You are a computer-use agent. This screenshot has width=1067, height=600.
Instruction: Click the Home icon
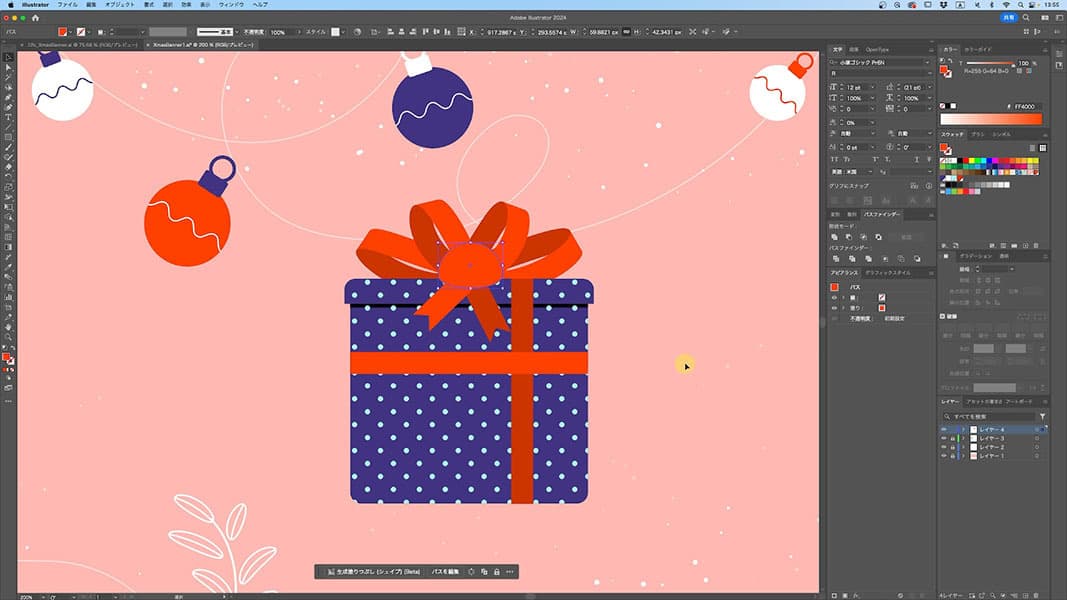tap(36, 18)
